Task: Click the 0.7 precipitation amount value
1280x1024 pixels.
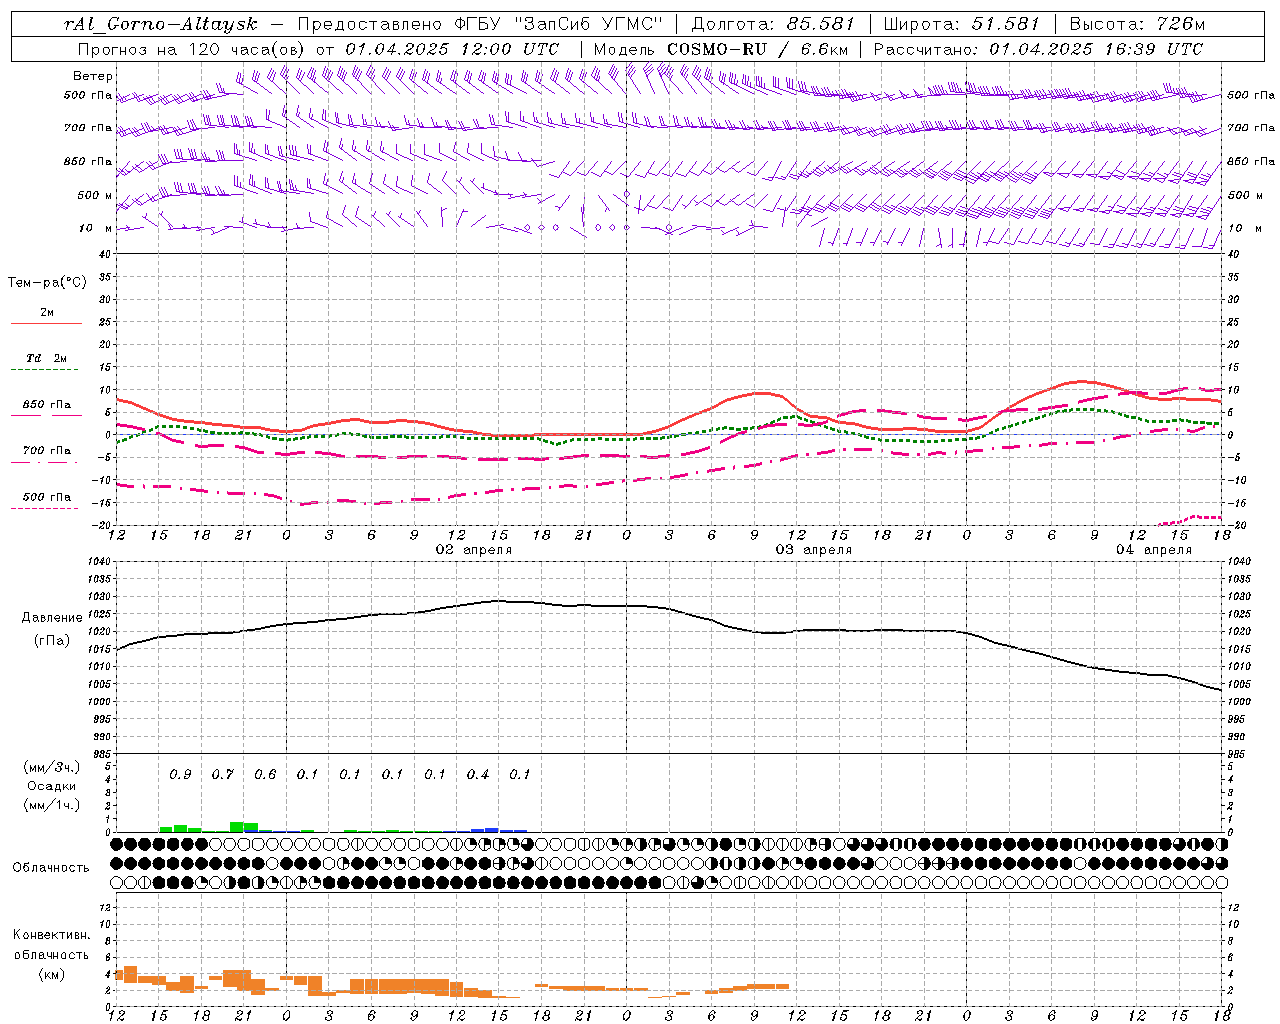Action: tap(222, 774)
